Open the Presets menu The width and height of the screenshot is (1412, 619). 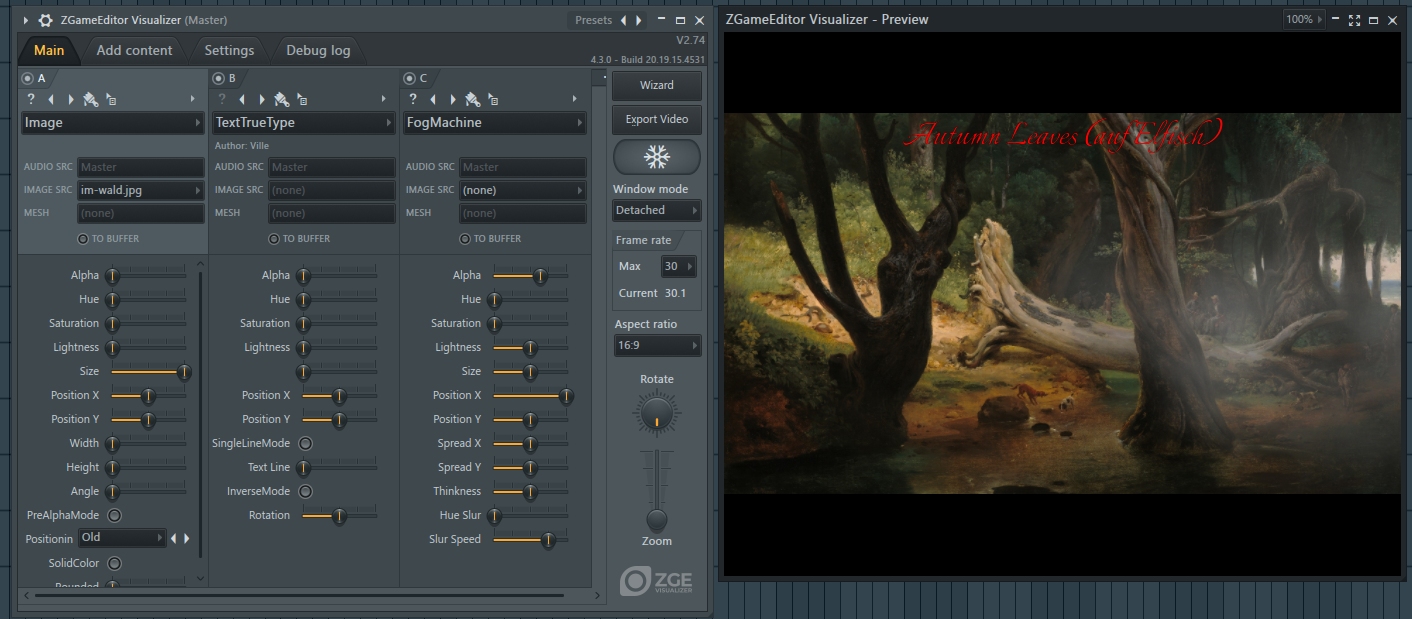tap(593, 20)
